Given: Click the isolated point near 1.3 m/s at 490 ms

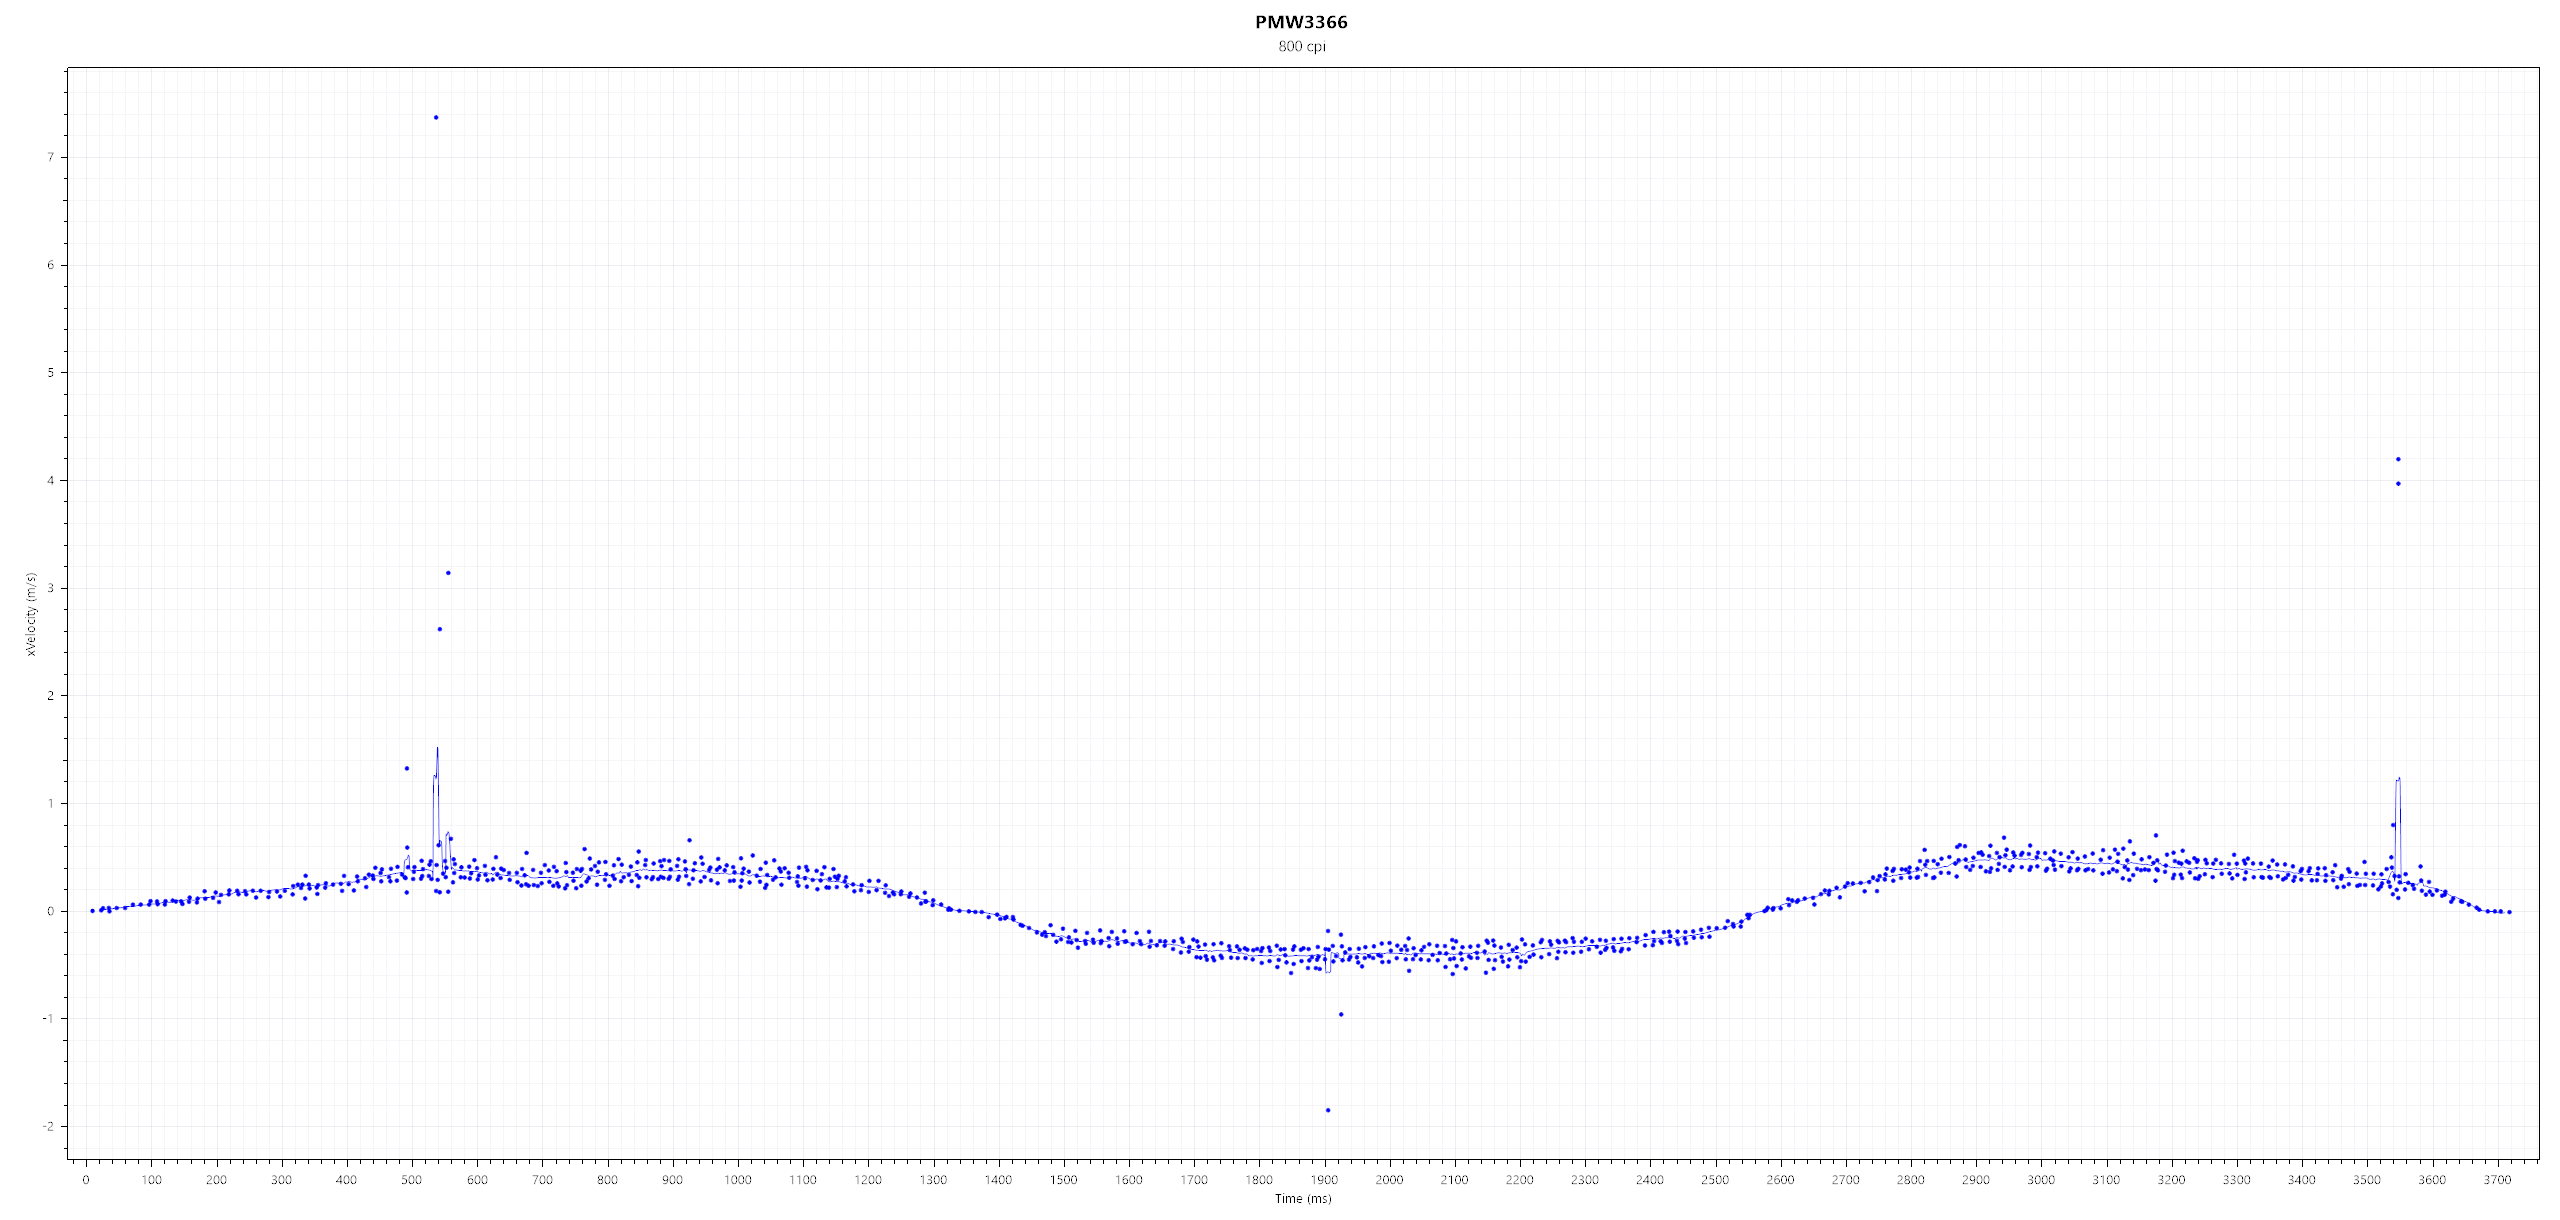Looking at the screenshot, I should pyautogui.click(x=406, y=769).
